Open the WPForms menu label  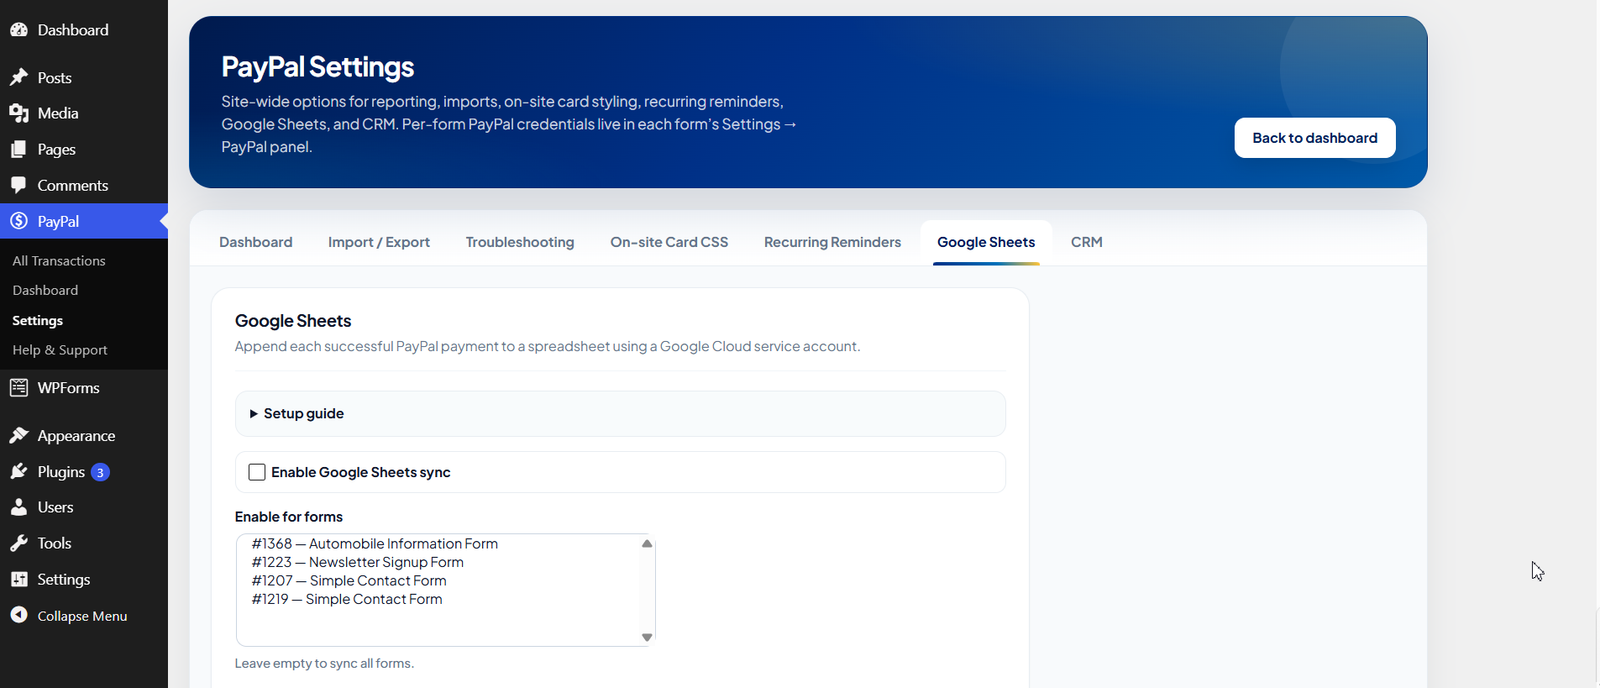(x=69, y=388)
